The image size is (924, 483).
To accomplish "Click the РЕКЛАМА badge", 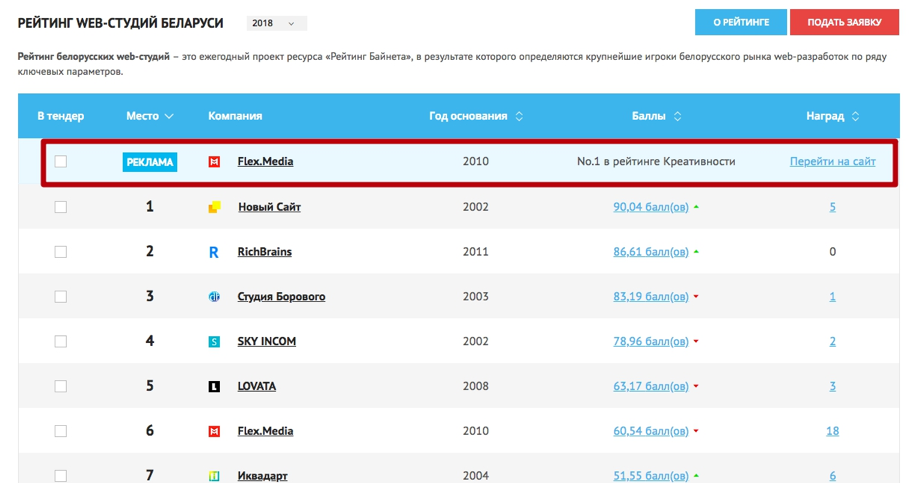I will 150,162.
